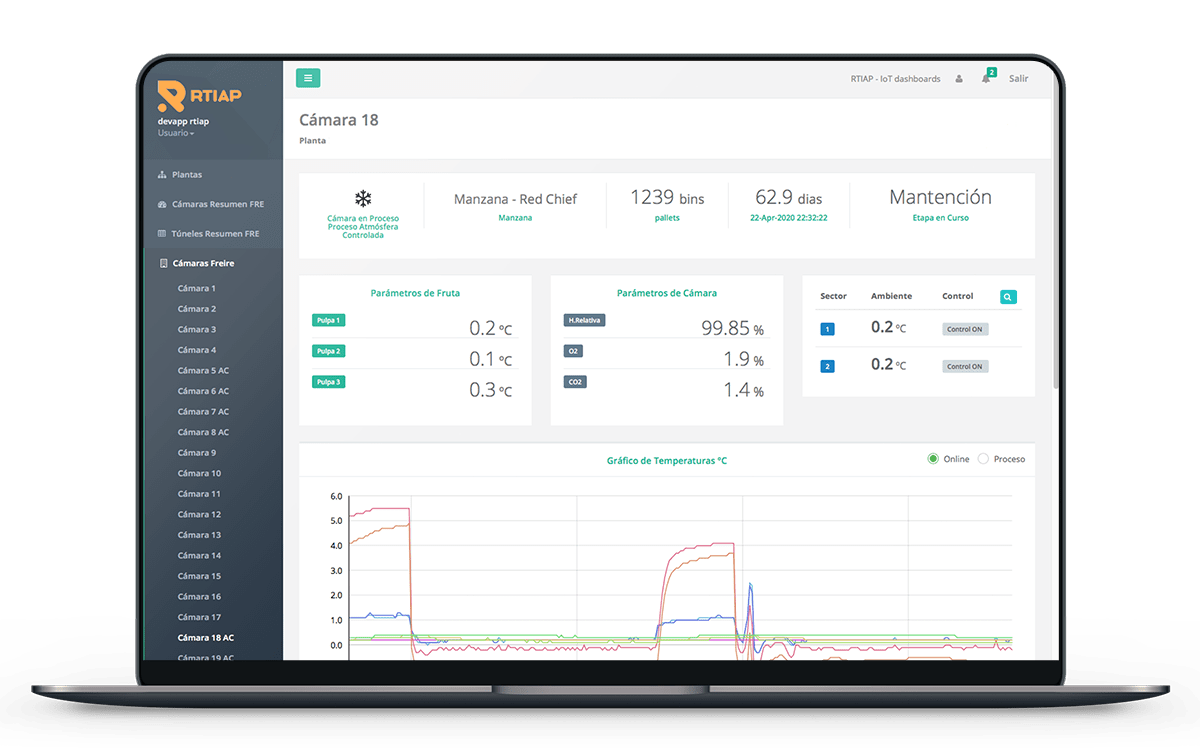Select the Proceso radio button
Image resolution: width=1200 pixels, height=748 pixels.
983,459
